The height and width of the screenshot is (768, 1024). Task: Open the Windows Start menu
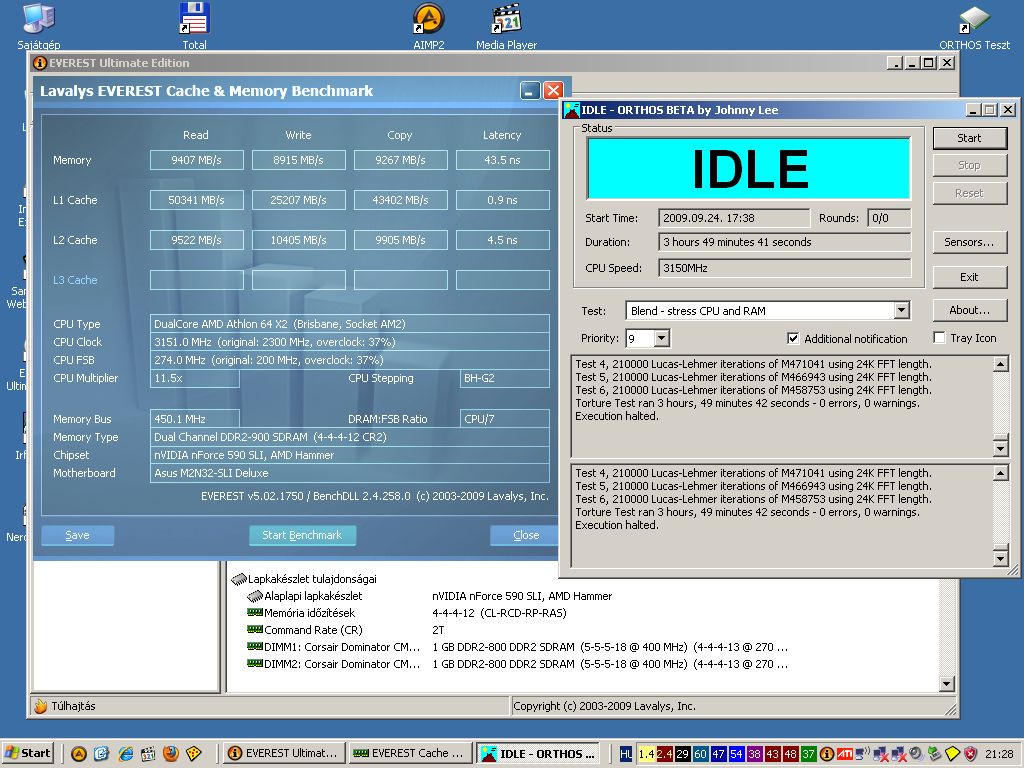(x=27, y=753)
